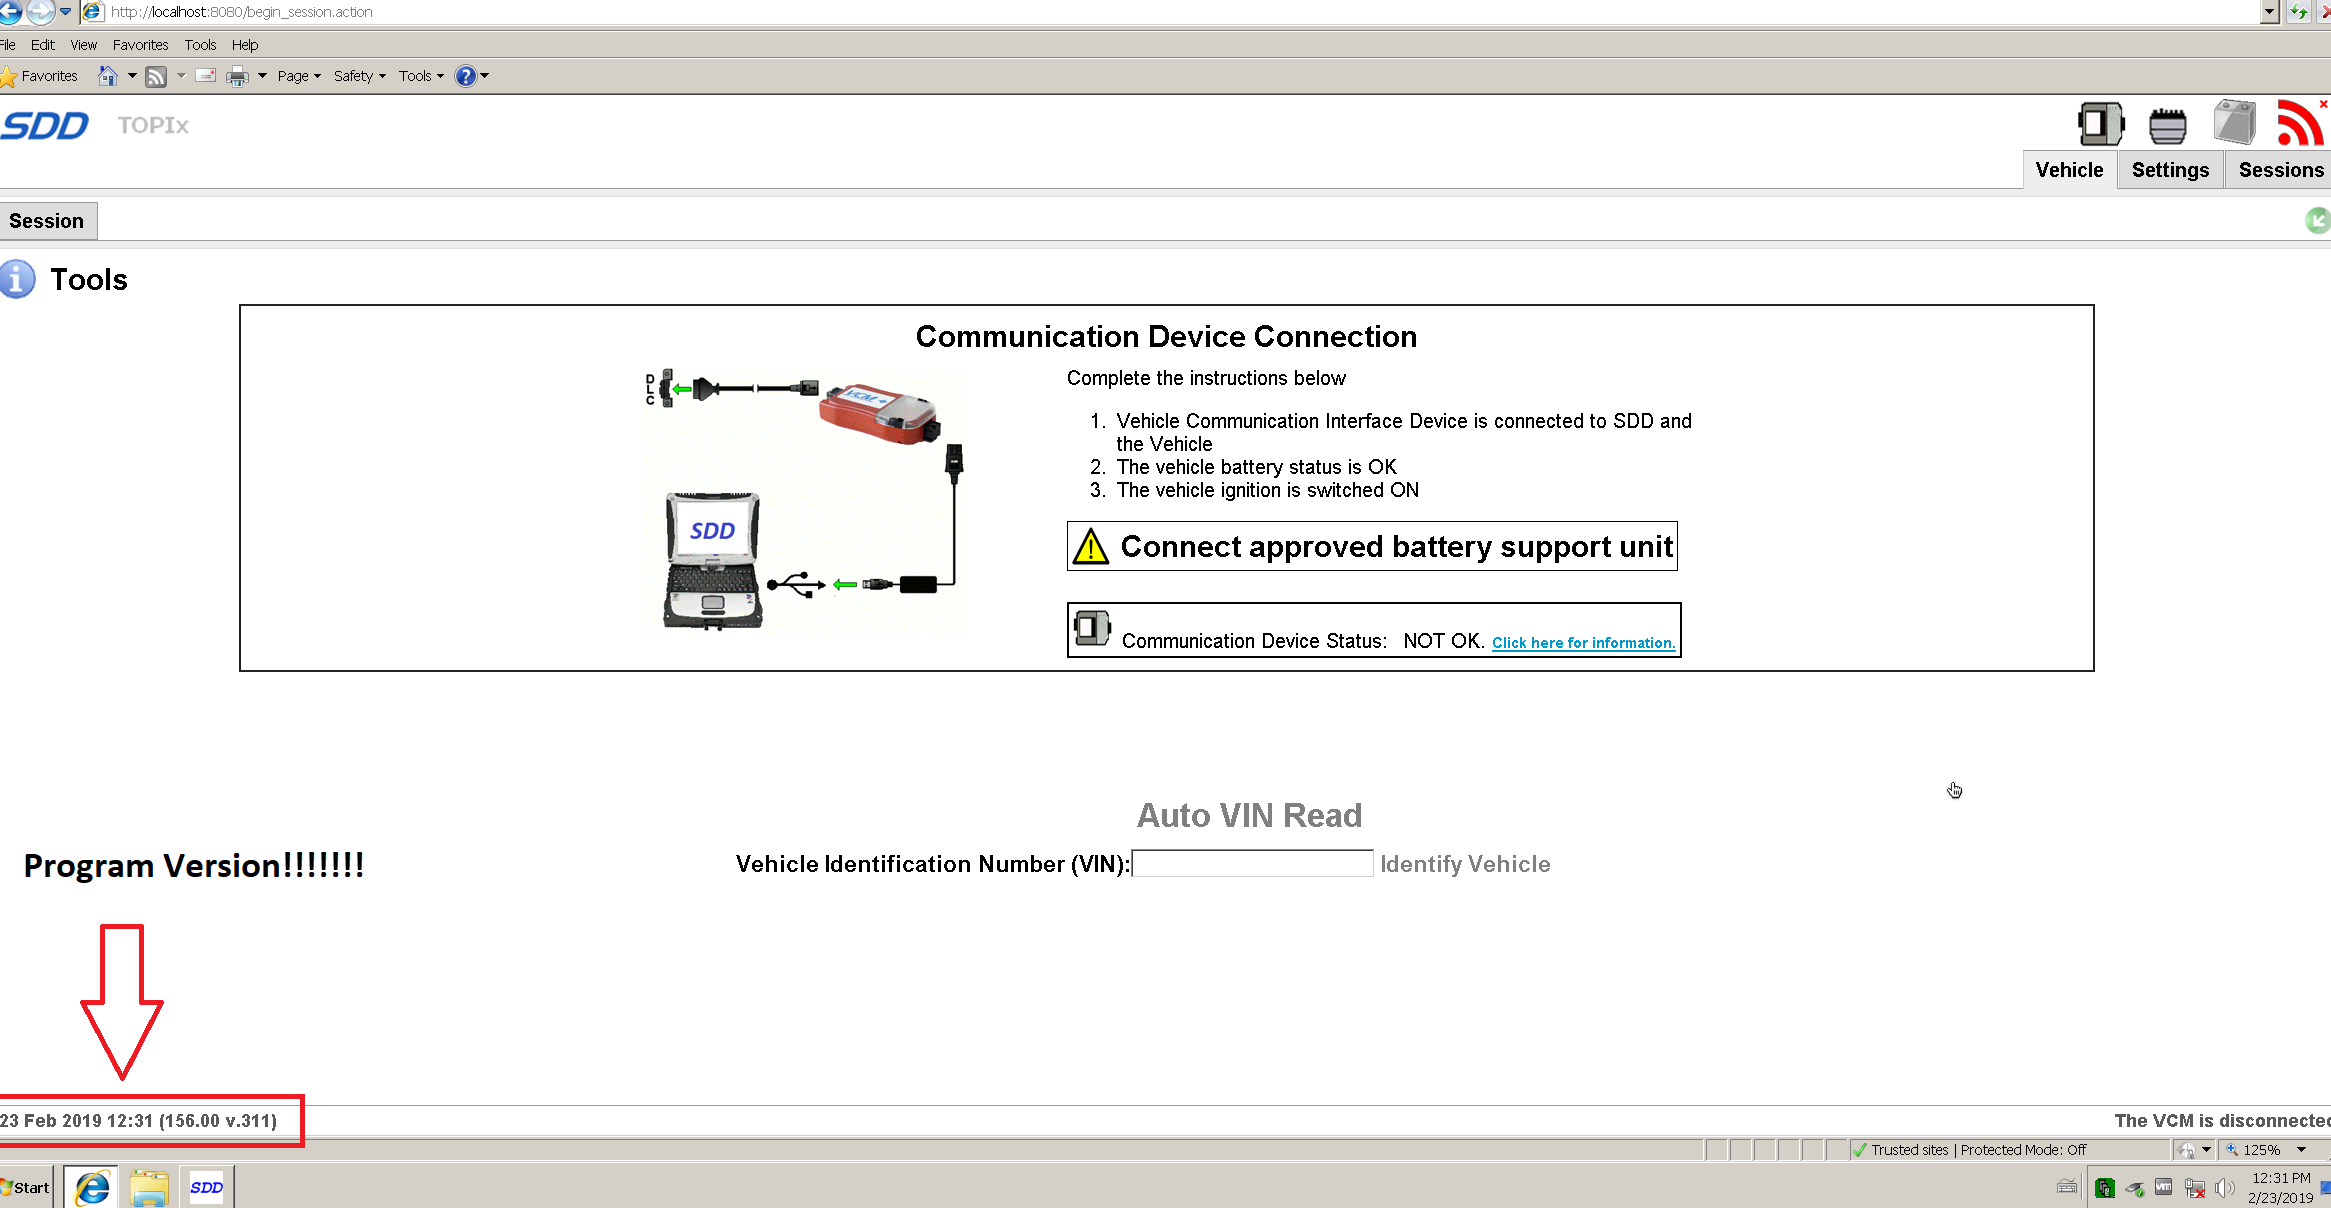The height and width of the screenshot is (1208, 2331).
Task: Click the green arrow icon in Session bar
Action: tap(2317, 220)
